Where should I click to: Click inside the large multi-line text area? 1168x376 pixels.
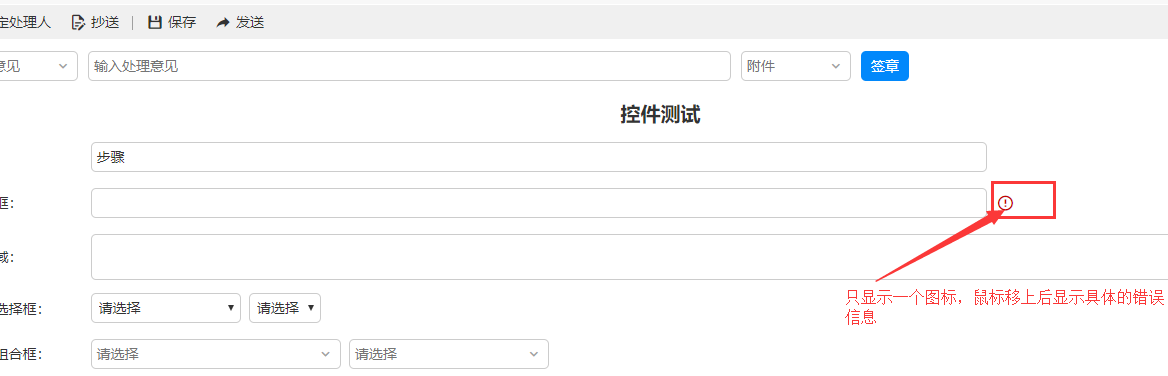[x=629, y=257]
